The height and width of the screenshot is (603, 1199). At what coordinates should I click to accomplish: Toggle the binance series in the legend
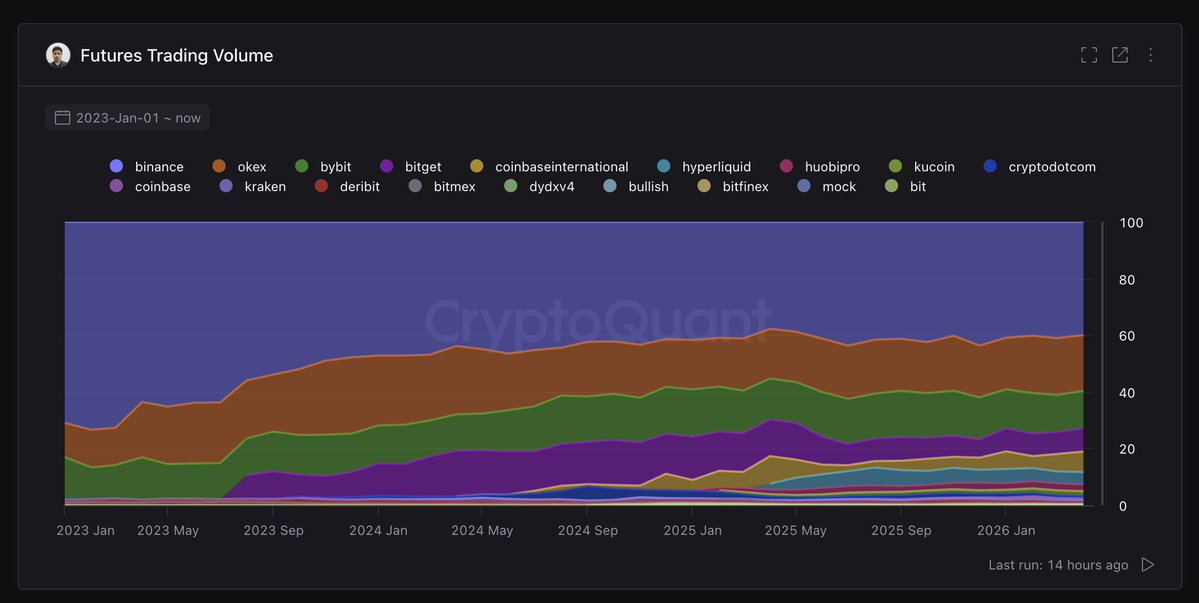coord(147,167)
